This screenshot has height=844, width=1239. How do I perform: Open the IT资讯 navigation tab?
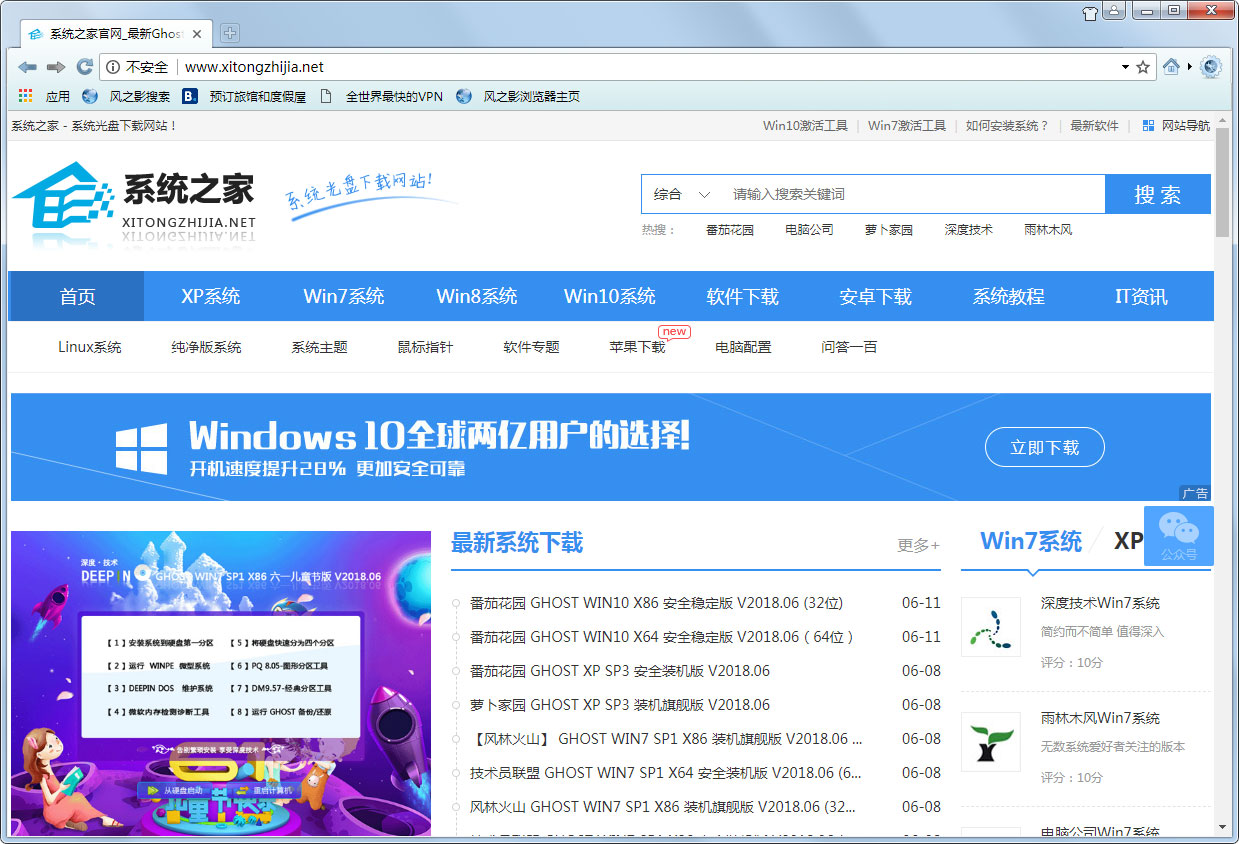[x=1142, y=296]
